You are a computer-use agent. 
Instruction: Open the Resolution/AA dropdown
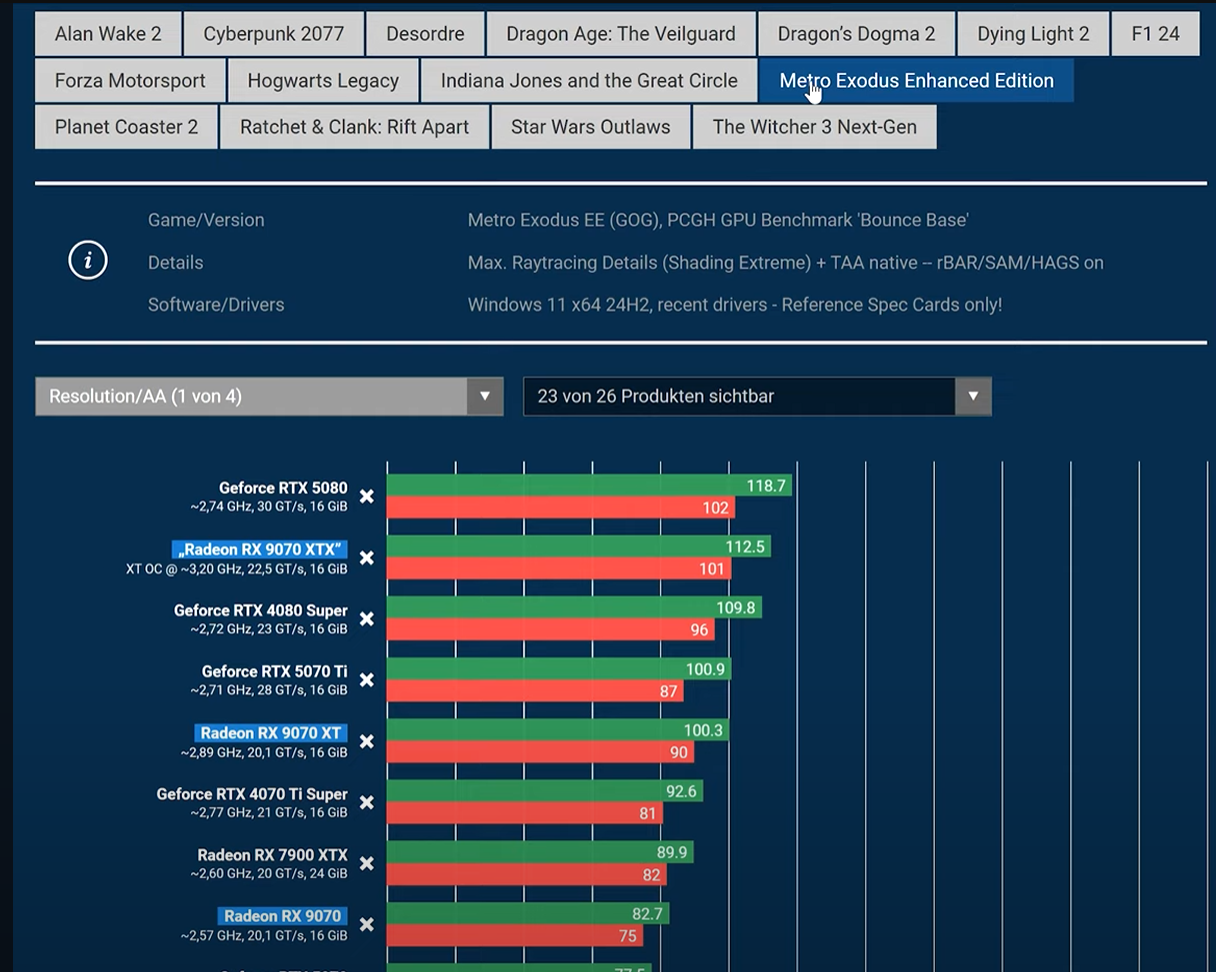pos(269,396)
